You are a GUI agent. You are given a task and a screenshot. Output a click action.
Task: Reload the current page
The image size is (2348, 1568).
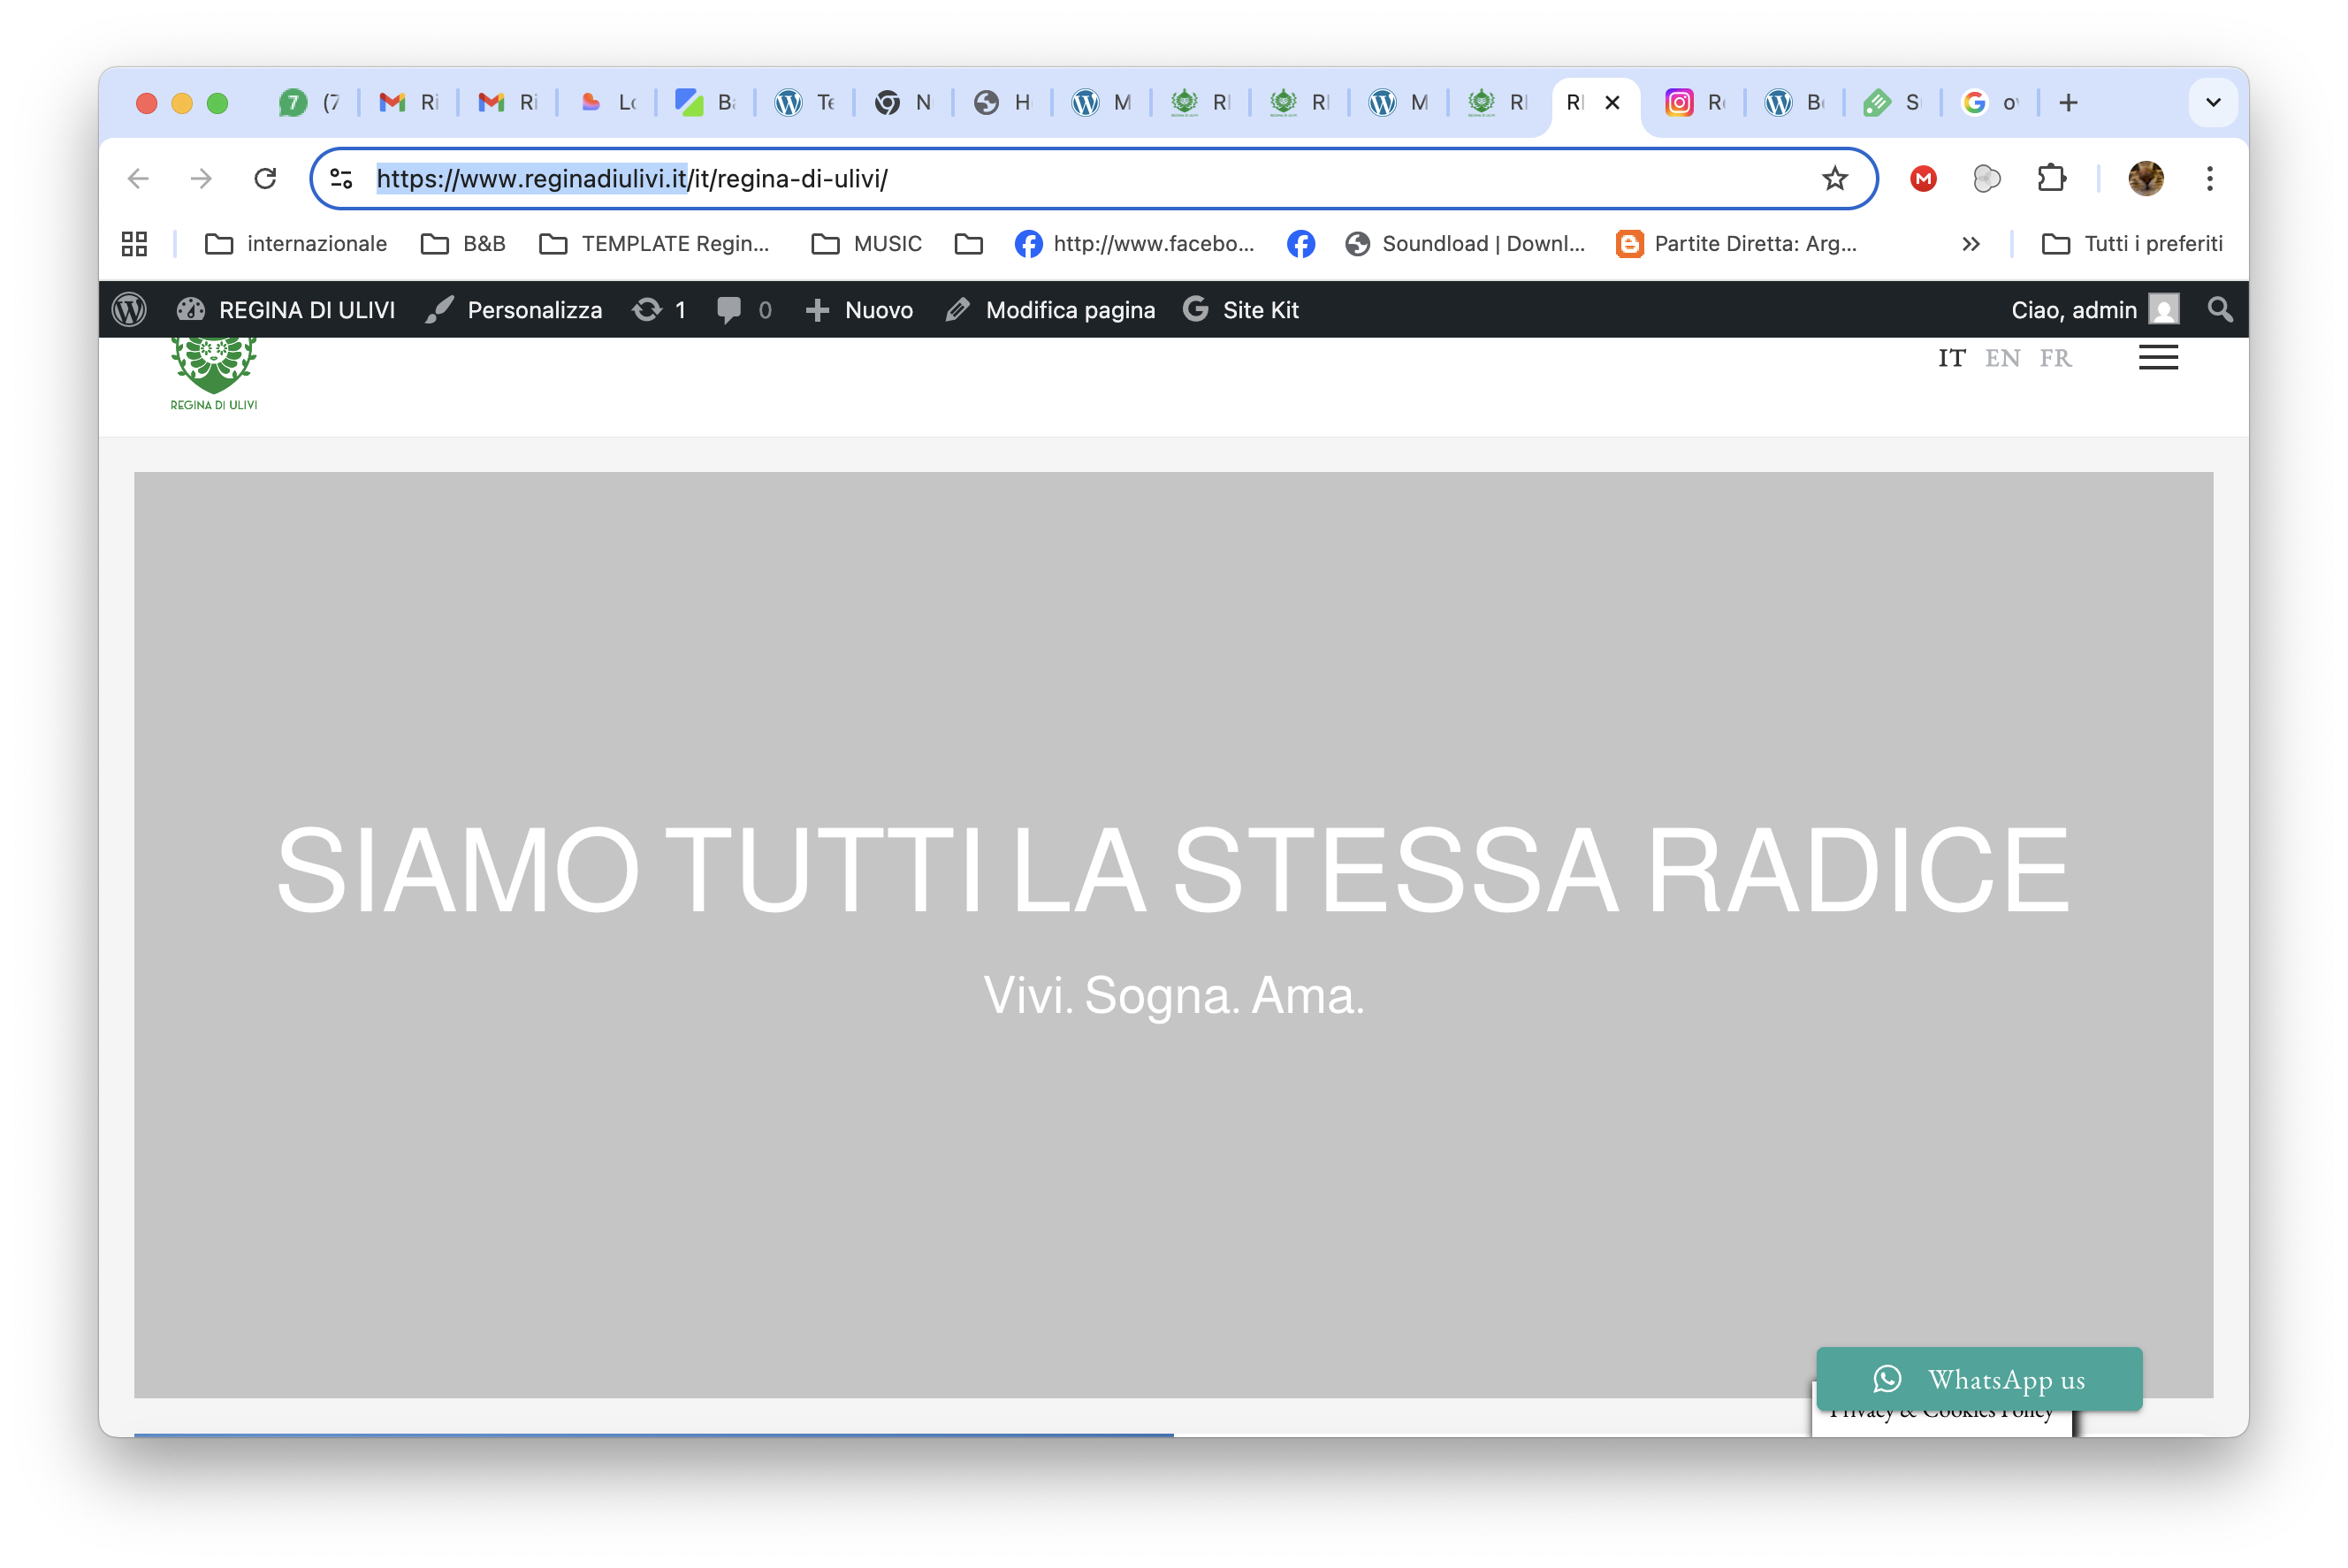265,179
